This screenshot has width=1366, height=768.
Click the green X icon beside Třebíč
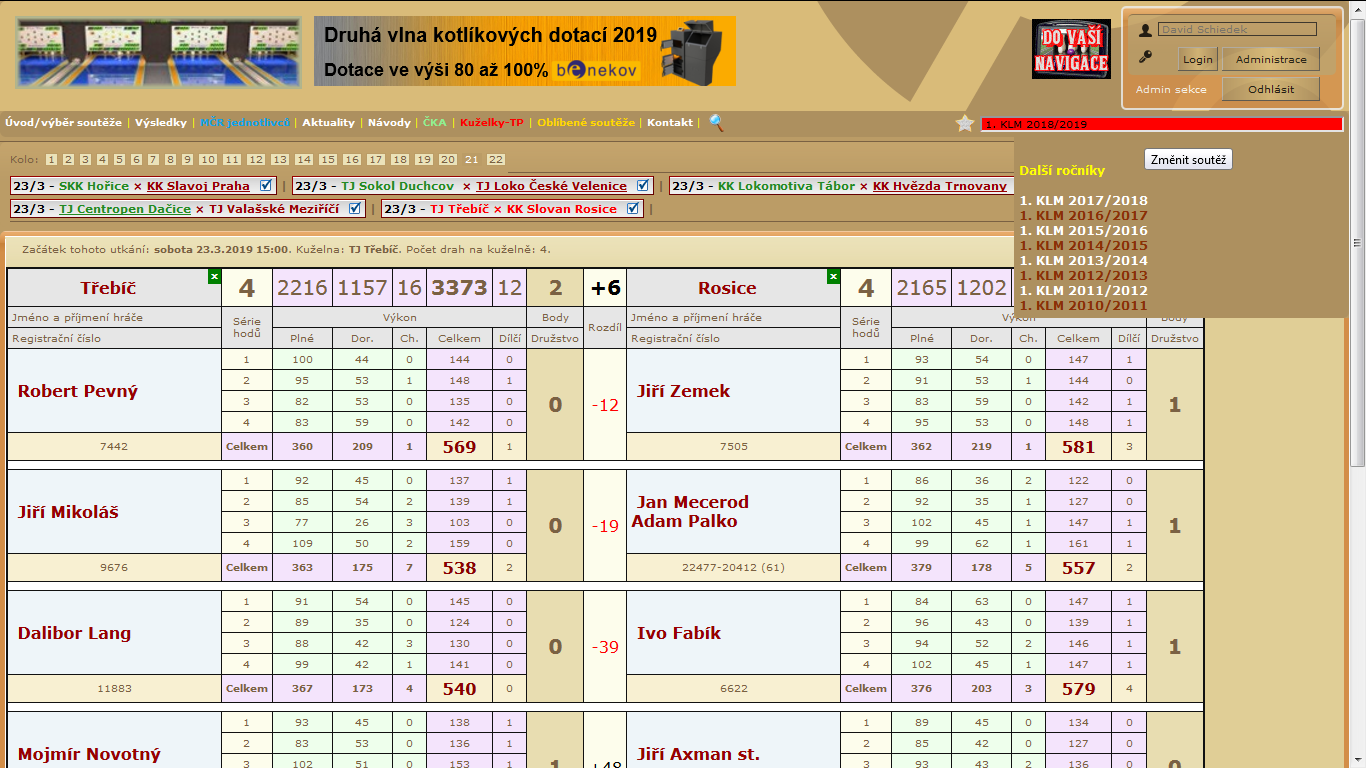(x=214, y=276)
